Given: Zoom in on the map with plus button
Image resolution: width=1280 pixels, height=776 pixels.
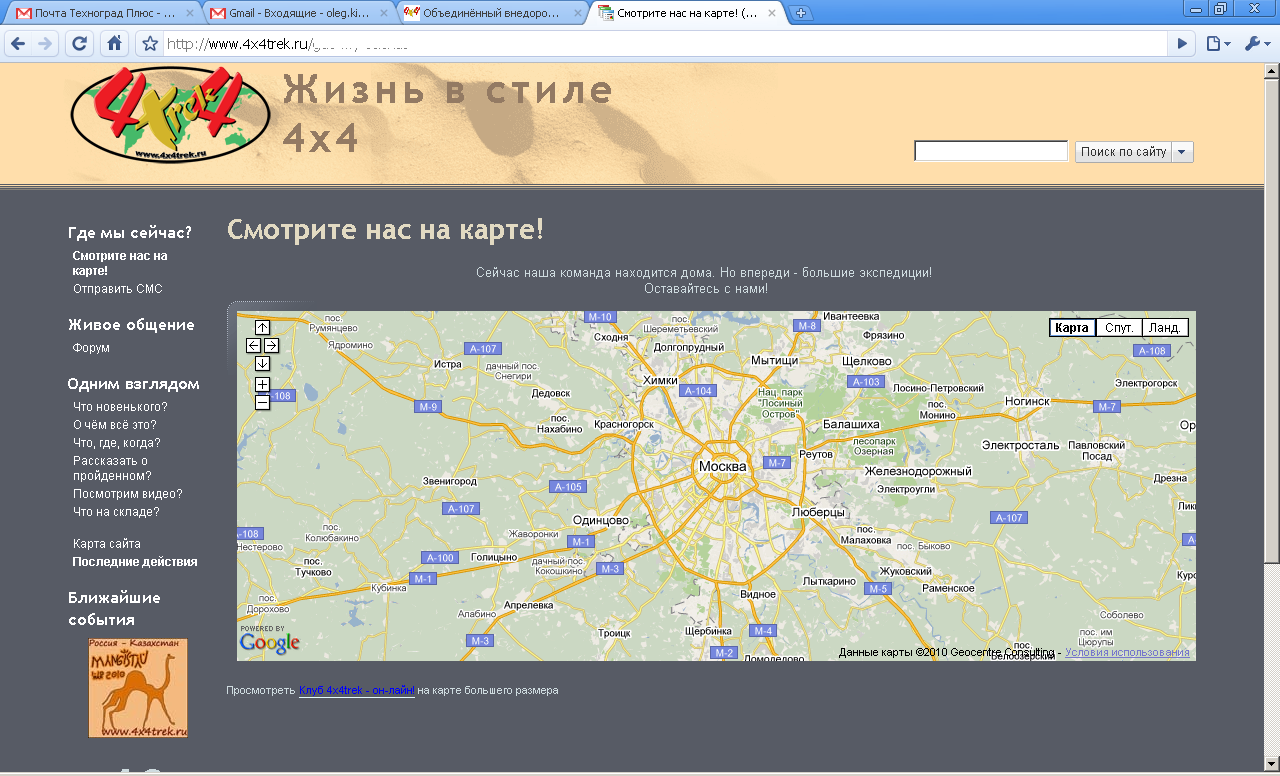Looking at the screenshot, I should (x=262, y=385).
